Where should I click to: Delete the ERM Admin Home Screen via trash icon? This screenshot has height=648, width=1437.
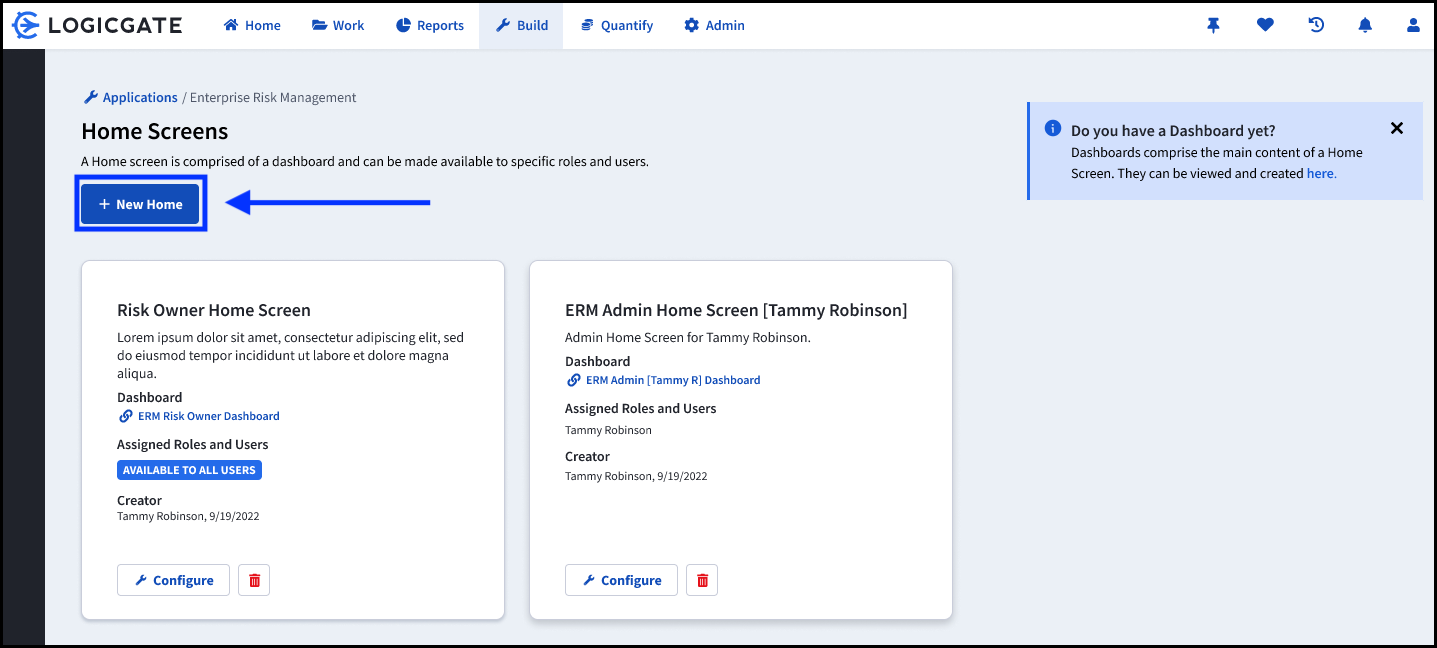point(701,579)
